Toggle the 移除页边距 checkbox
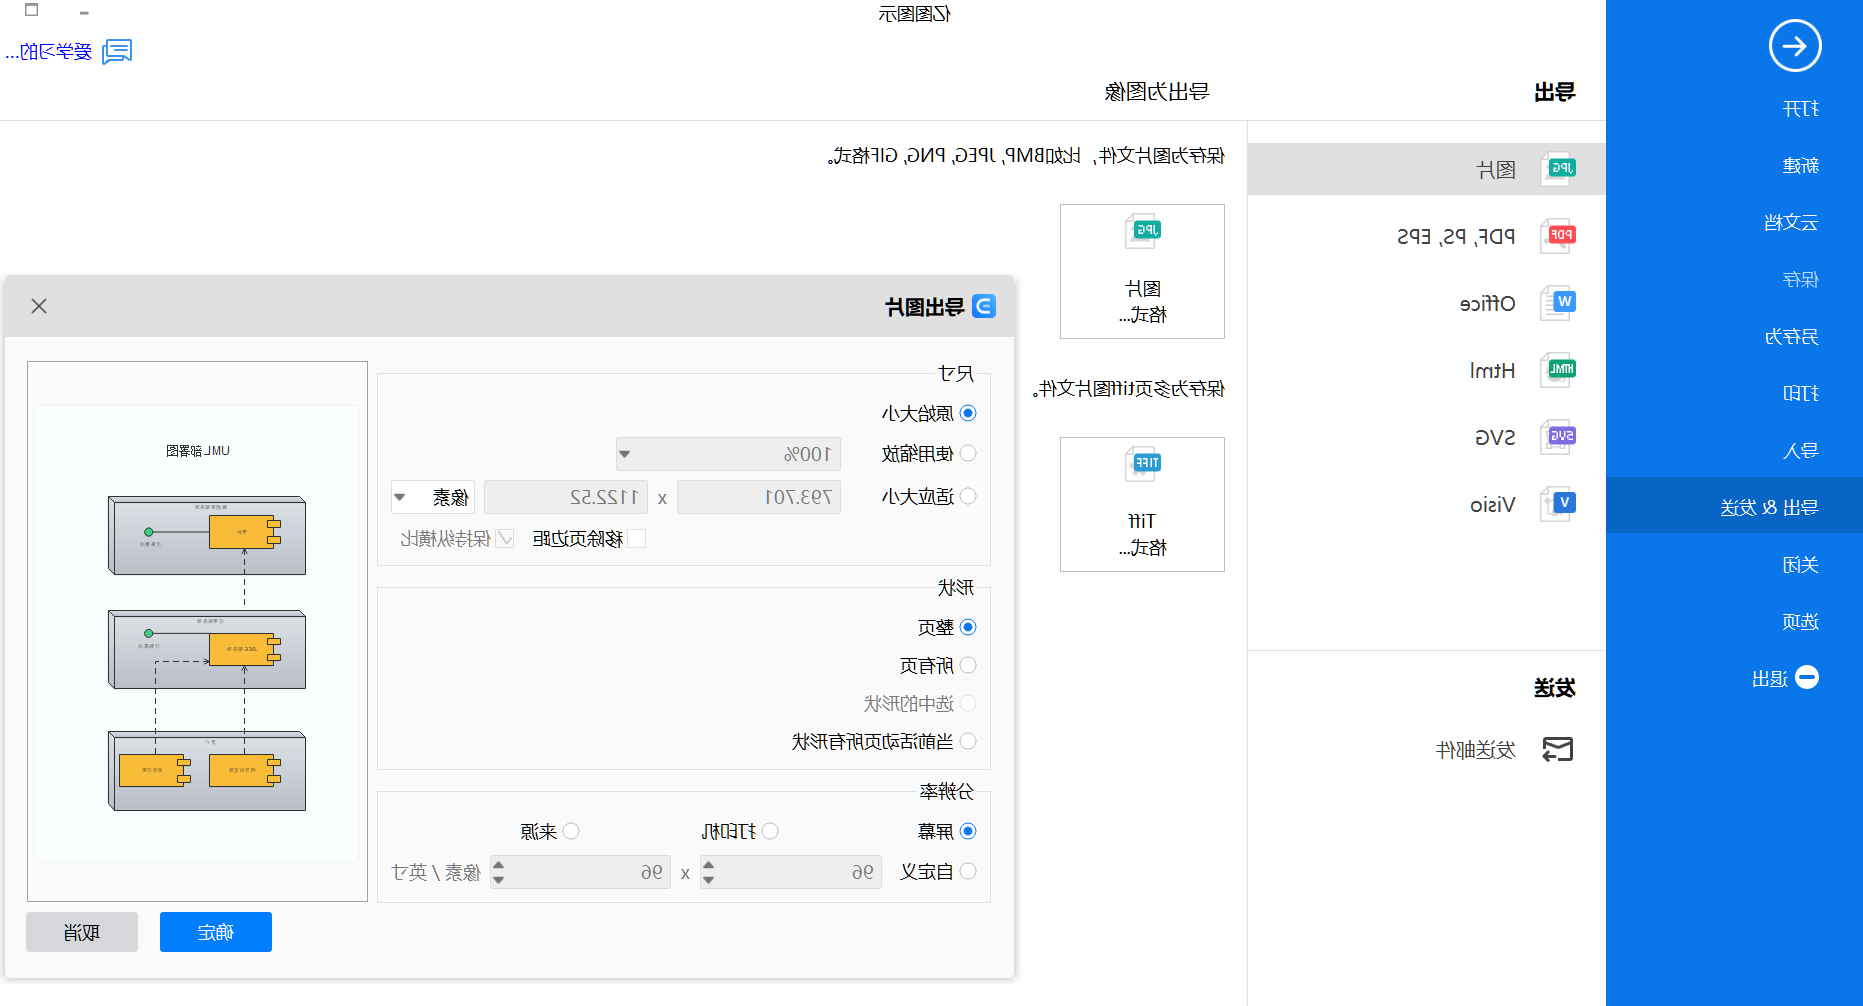The image size is (1863, 1006). pyautogui.click(x=636, y=538)
